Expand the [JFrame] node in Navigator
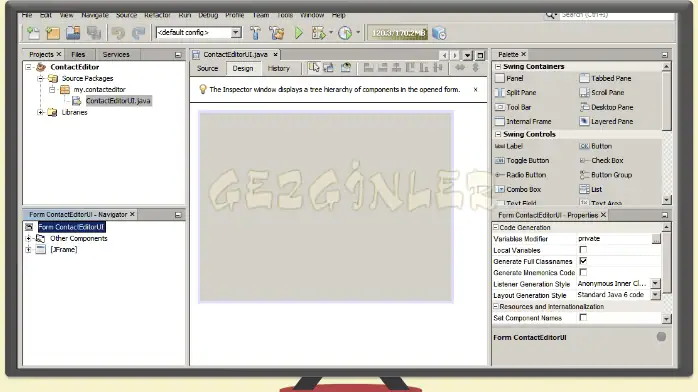The width and height of the screenshot is (698, 392). click(x=28, y=250)
